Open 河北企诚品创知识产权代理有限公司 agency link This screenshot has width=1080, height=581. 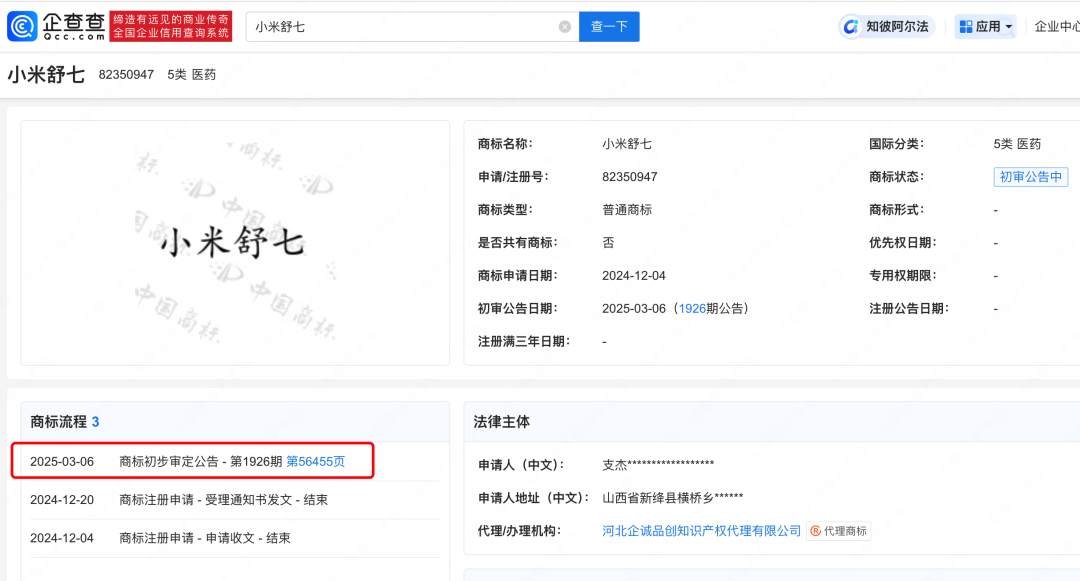coord(701,531)
